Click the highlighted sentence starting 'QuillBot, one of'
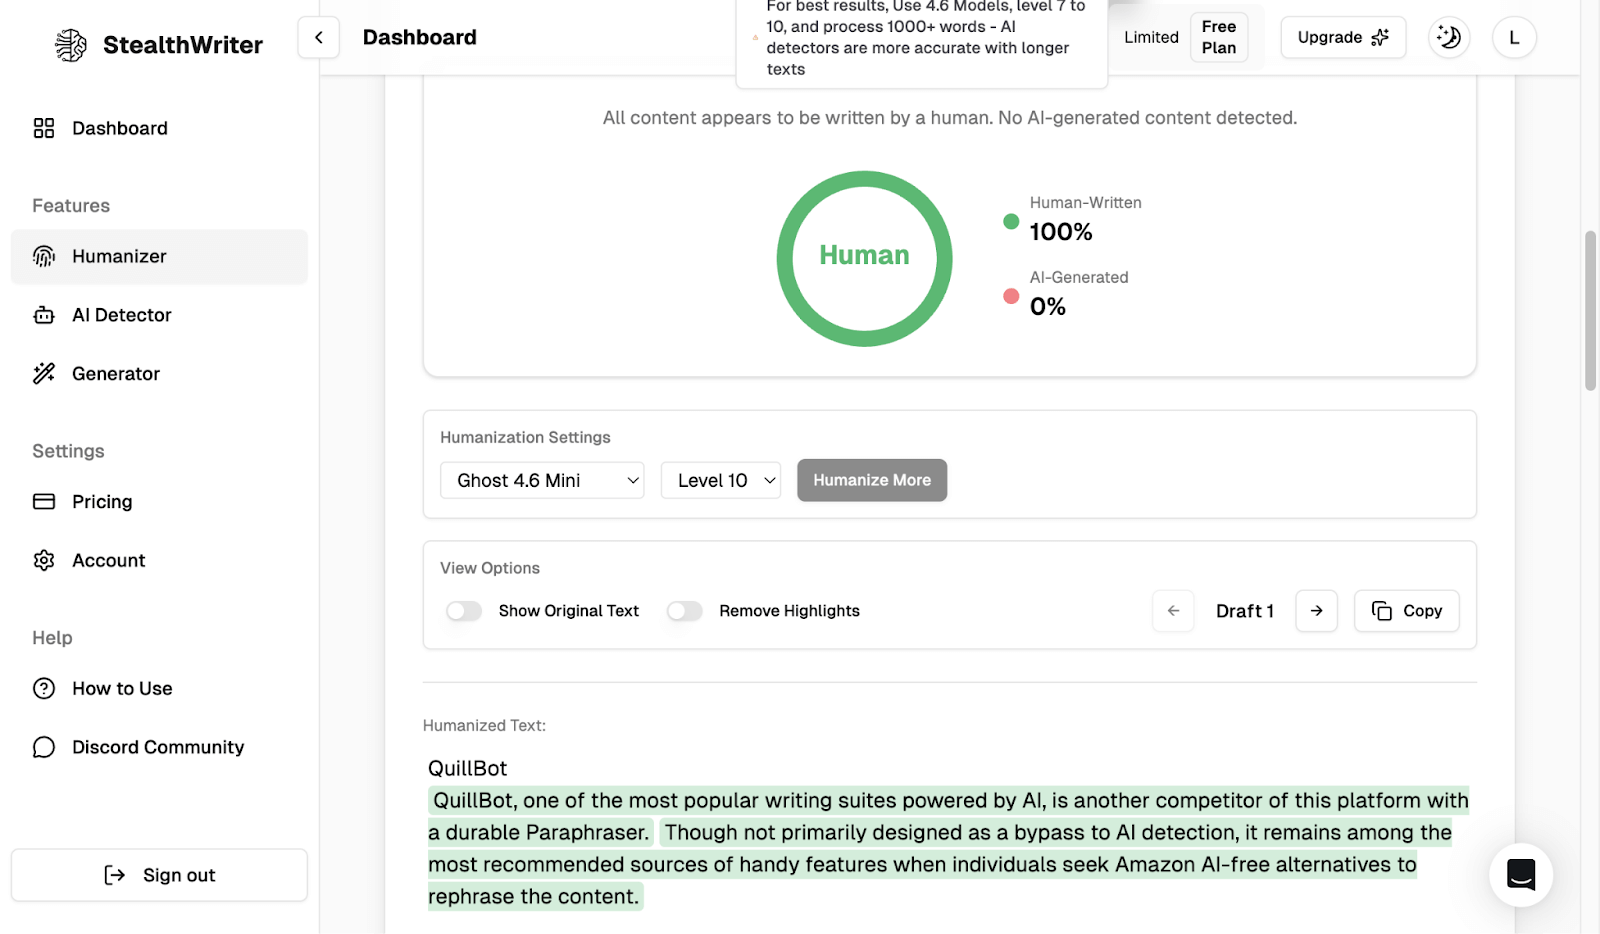 click(948, 816)
